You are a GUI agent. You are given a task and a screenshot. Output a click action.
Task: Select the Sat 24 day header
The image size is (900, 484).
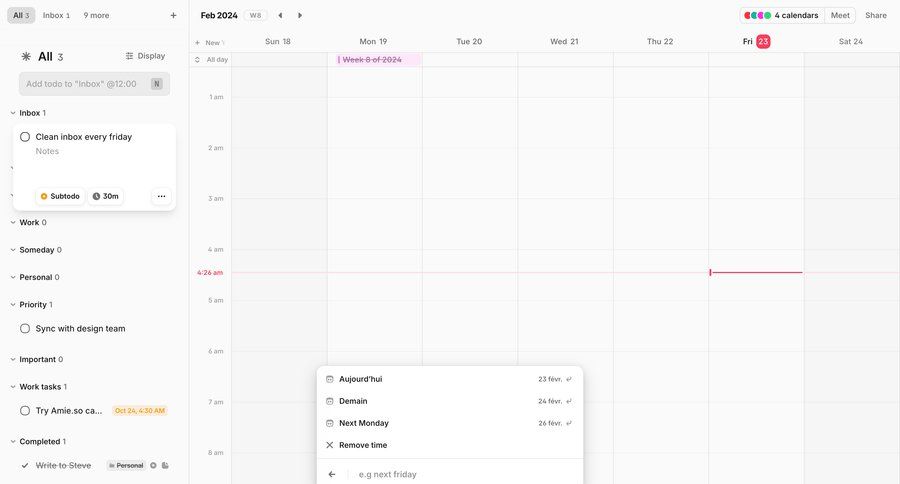[851, 41]
